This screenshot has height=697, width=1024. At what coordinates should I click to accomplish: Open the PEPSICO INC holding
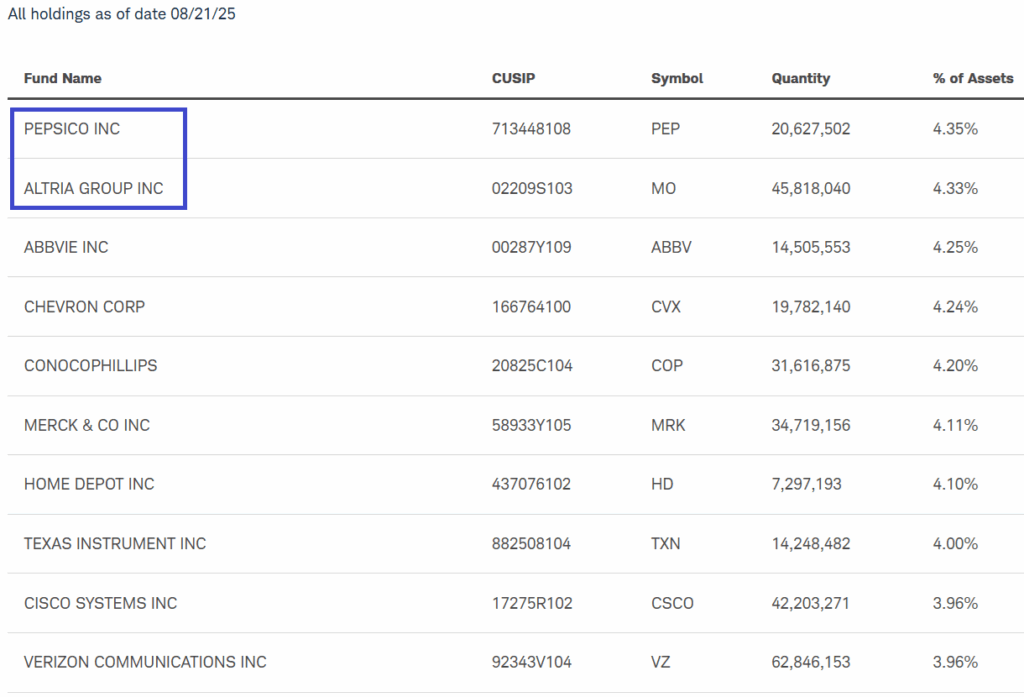pyautogui.click(x=72, y=129)
